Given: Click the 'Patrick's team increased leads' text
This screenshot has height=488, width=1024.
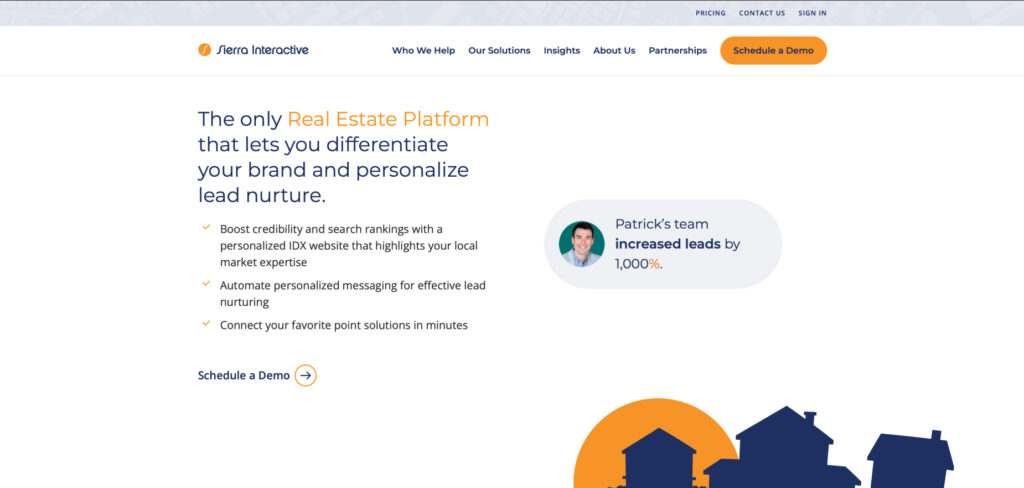Looking at the screenshot, I should tap(677, 244).
